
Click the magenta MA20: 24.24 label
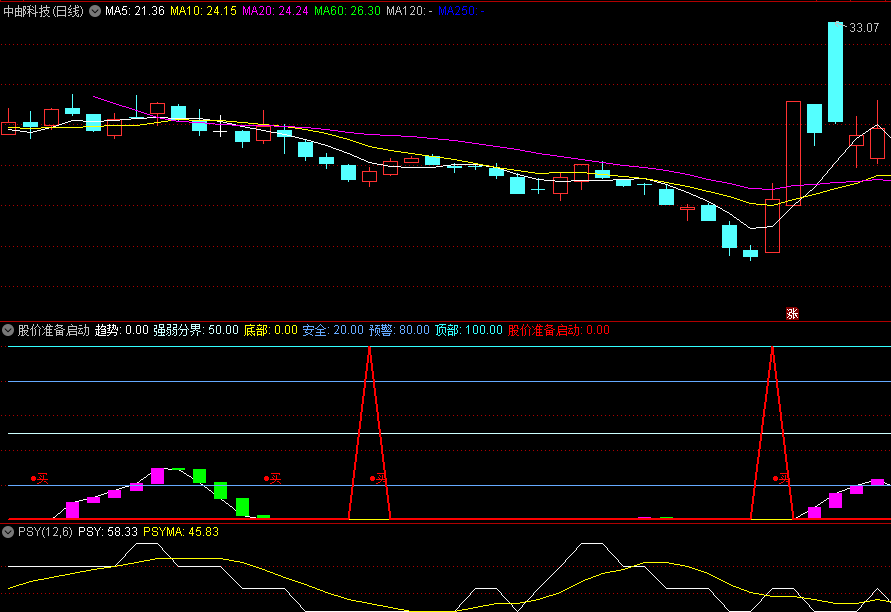[x=276, y=11]
